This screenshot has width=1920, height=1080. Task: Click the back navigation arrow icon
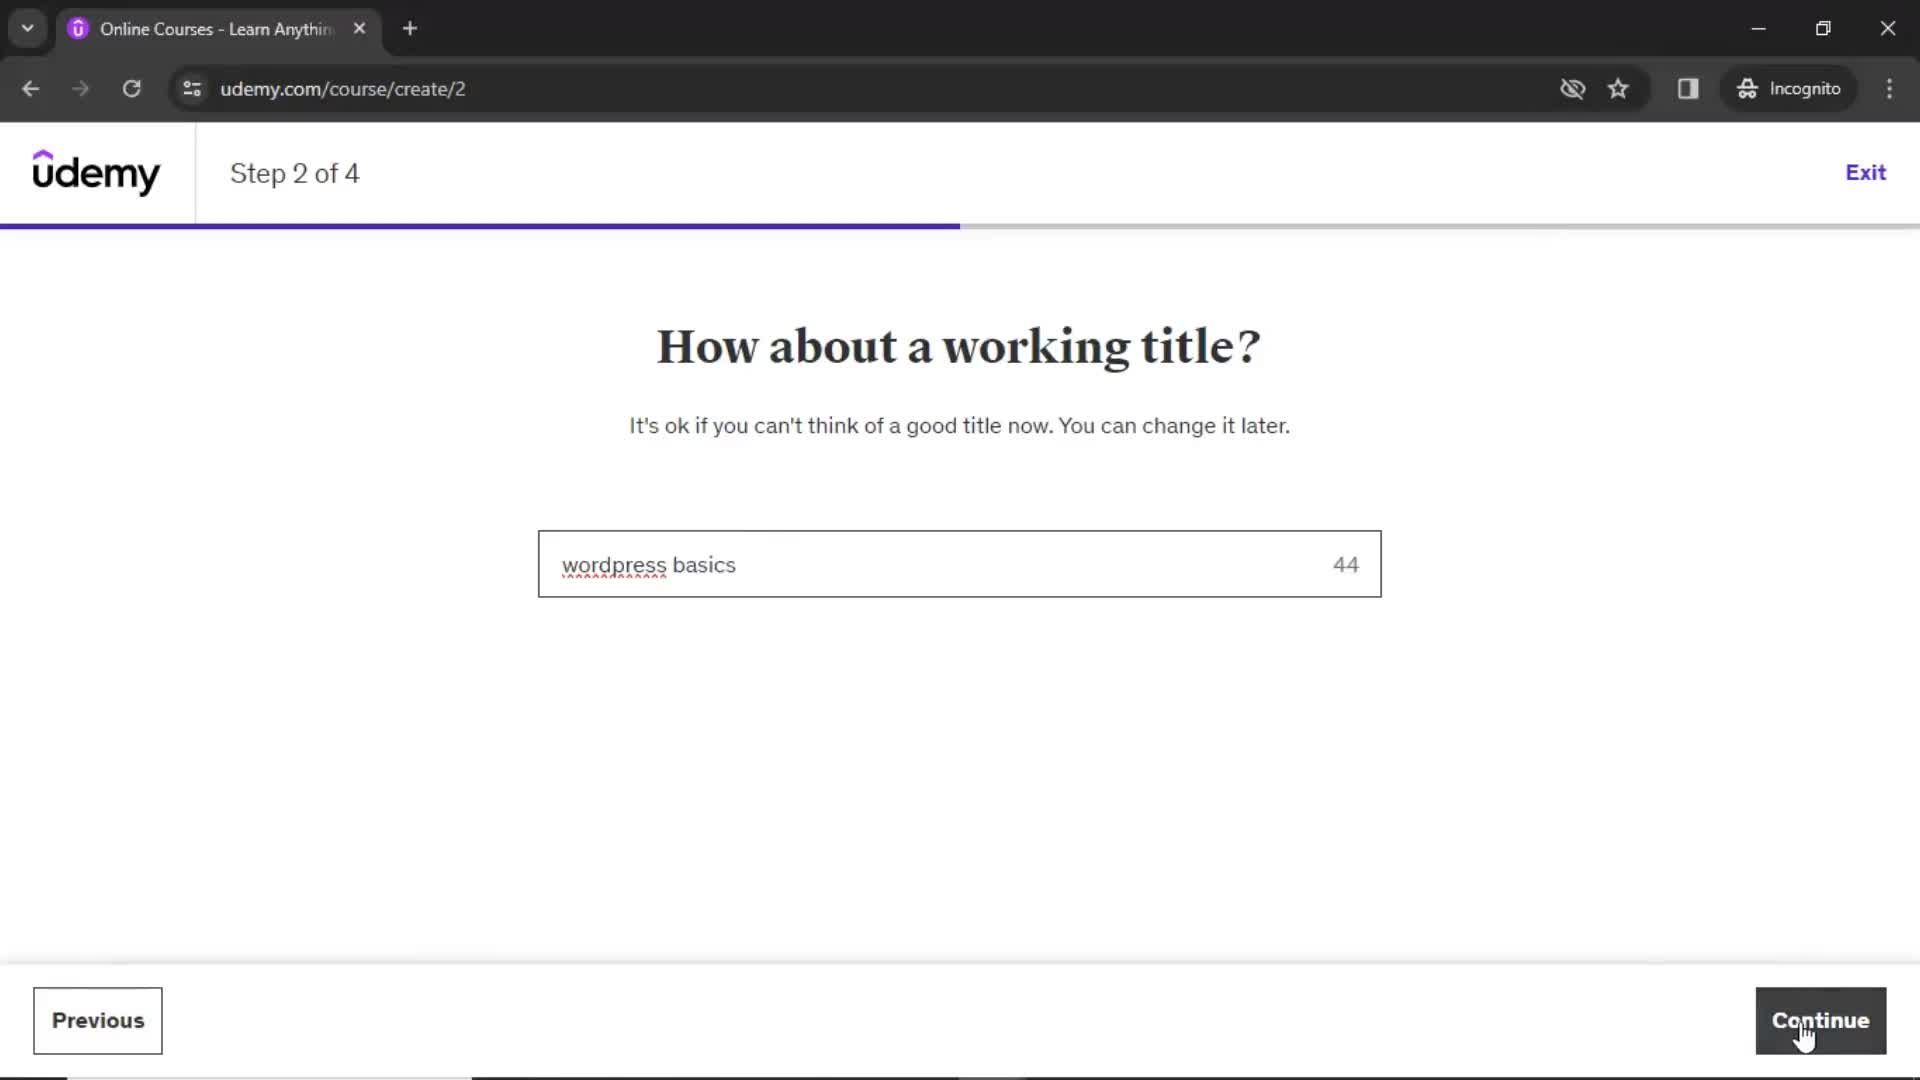(x=32, y=88)
